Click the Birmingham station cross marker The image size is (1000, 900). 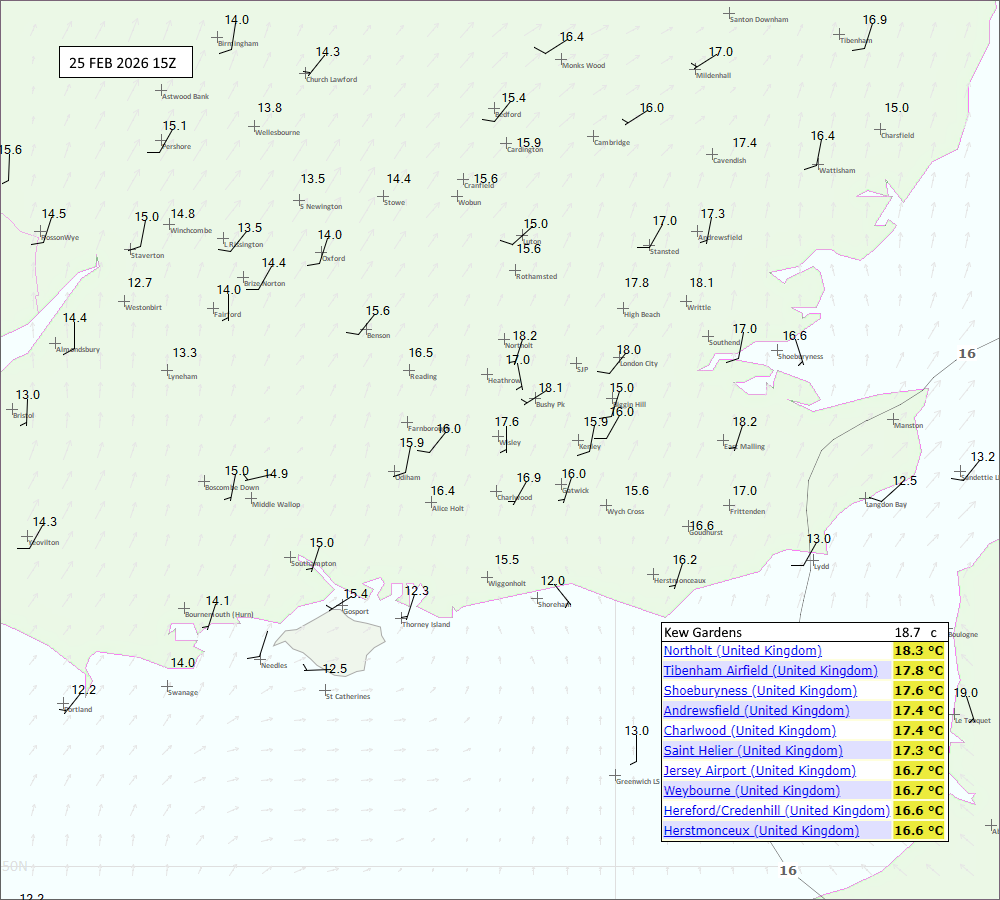[217, 38]
